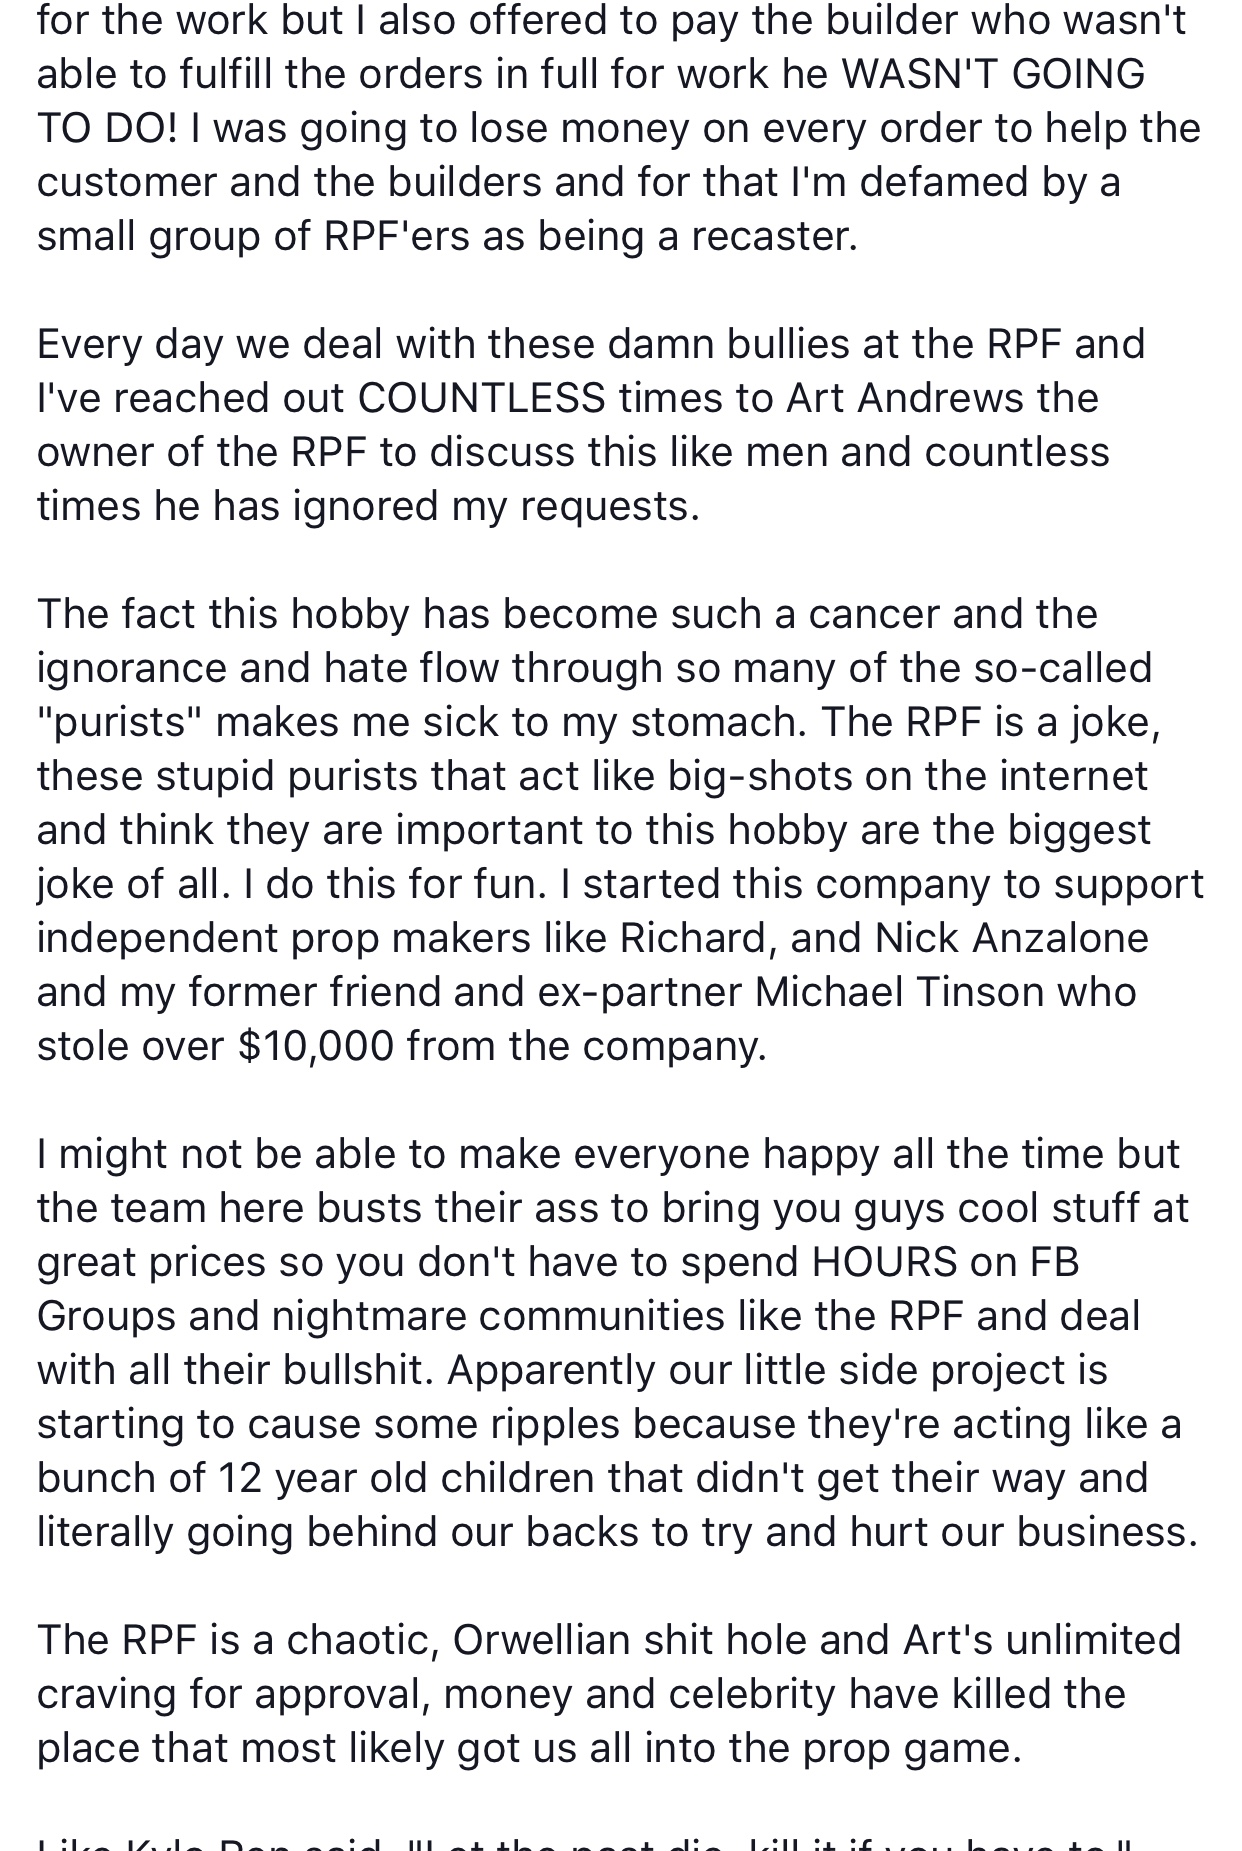Tap the words "FB Groups" text
Screen dimensions: 1242x1851
pyautogui.click(x=558, y=1289)
